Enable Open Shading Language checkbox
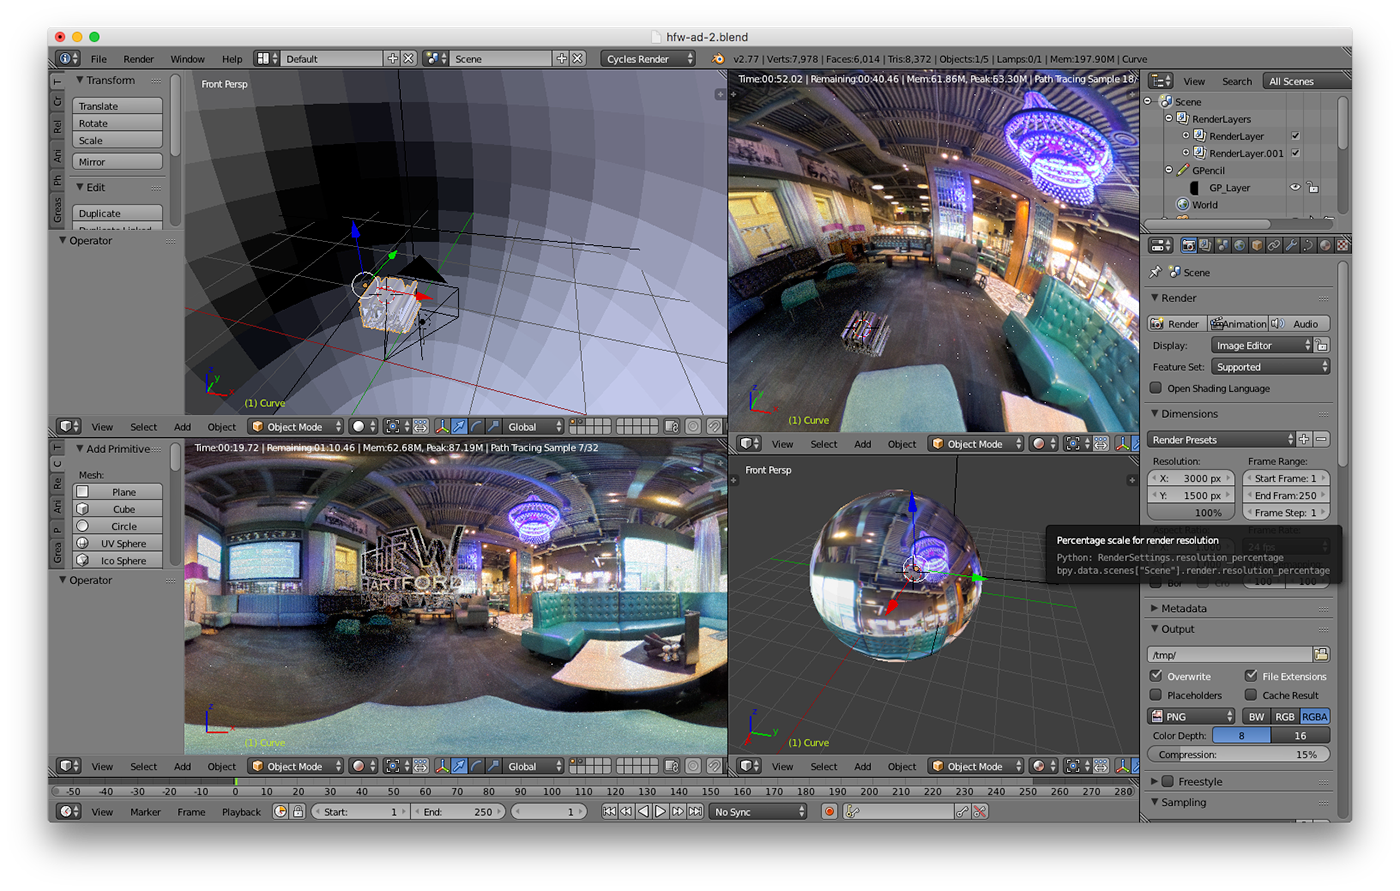The image size is (1400, 891). point(1156,389)
